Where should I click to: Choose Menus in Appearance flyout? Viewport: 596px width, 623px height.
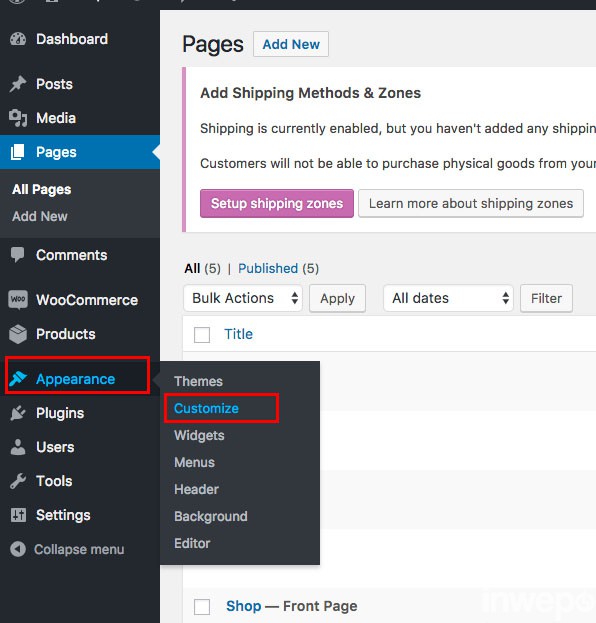194,462
